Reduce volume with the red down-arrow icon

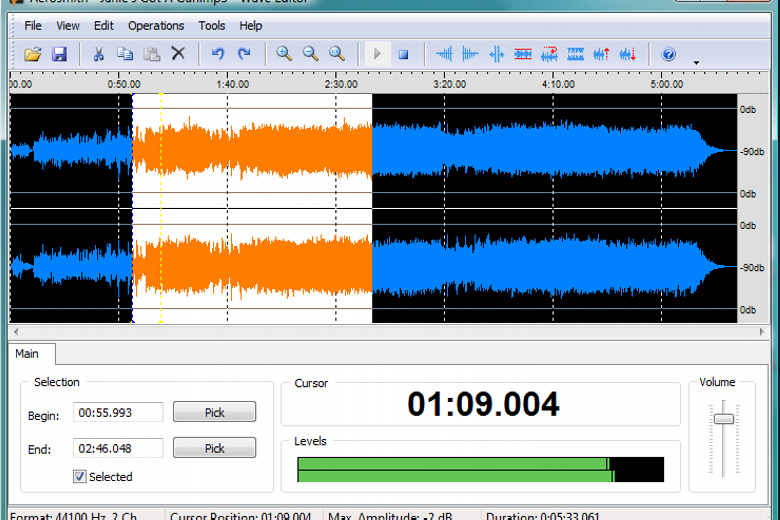coord(628,54)
